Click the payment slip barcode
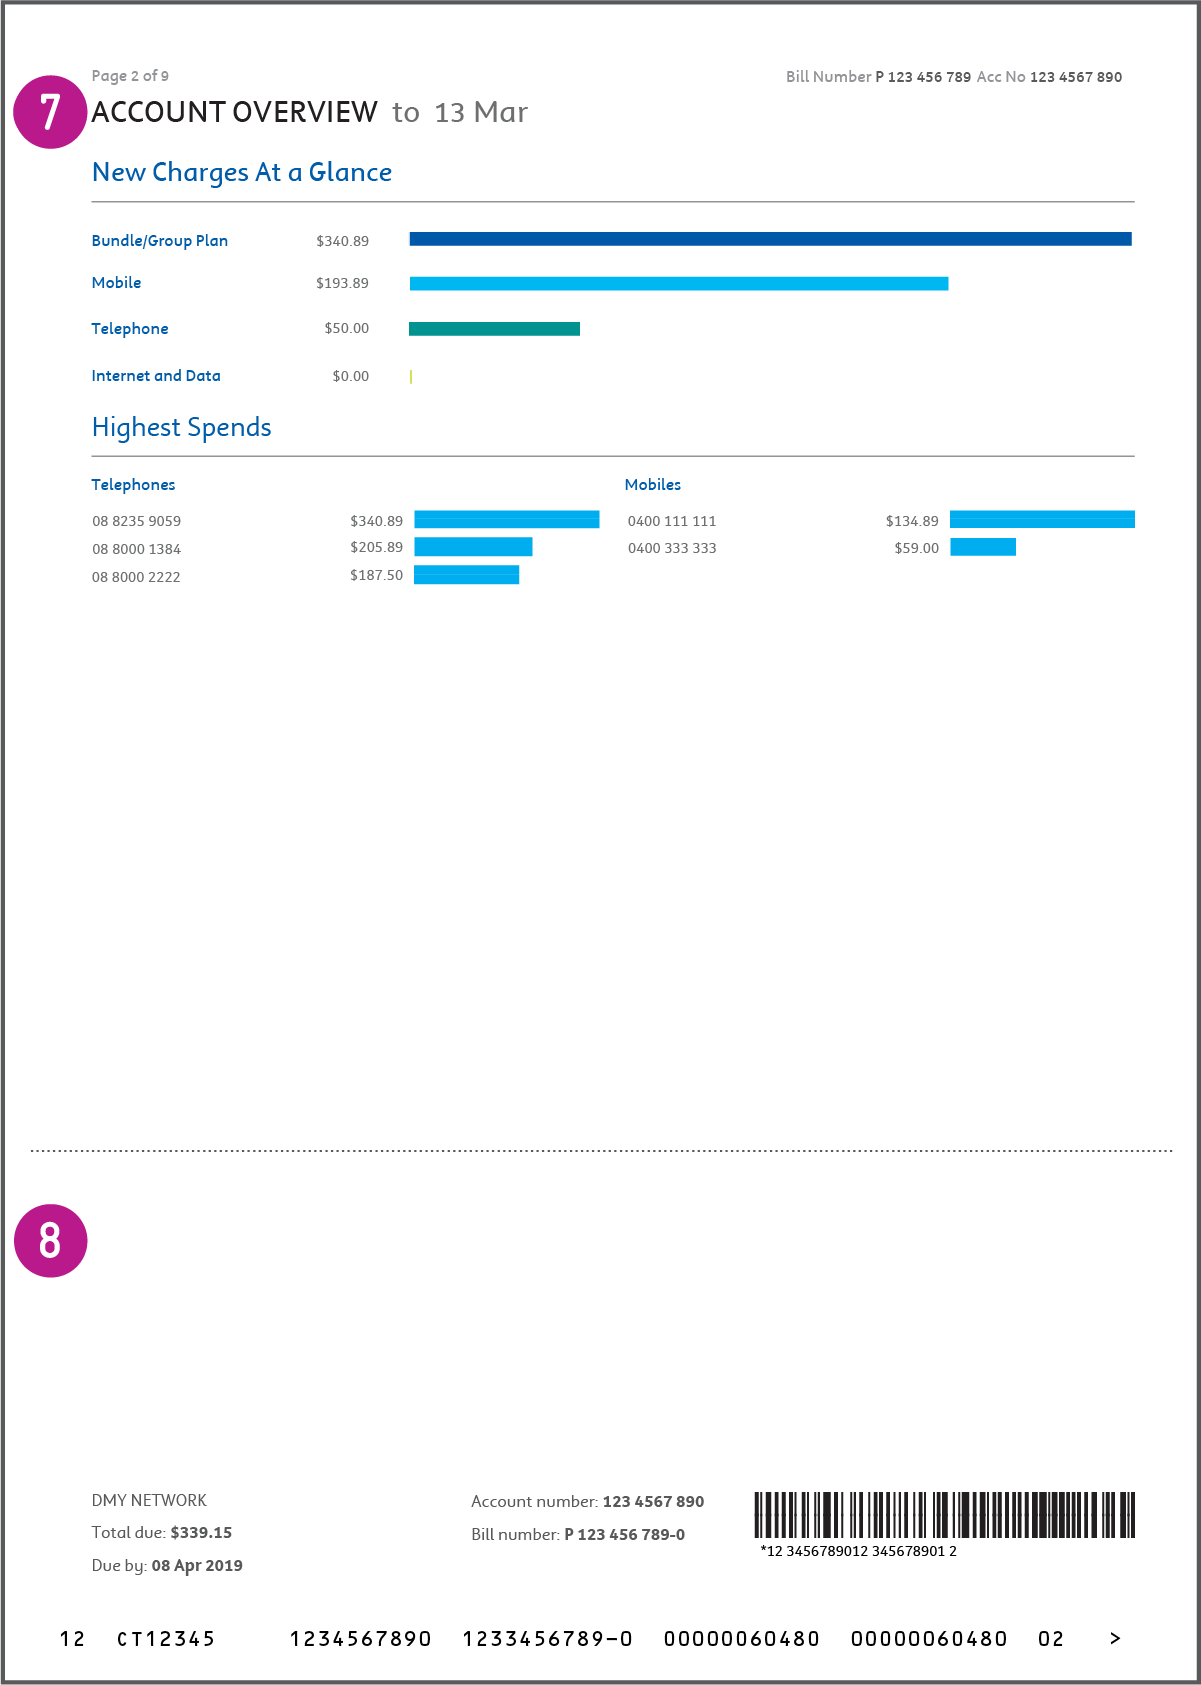 tap(944, 1514)
